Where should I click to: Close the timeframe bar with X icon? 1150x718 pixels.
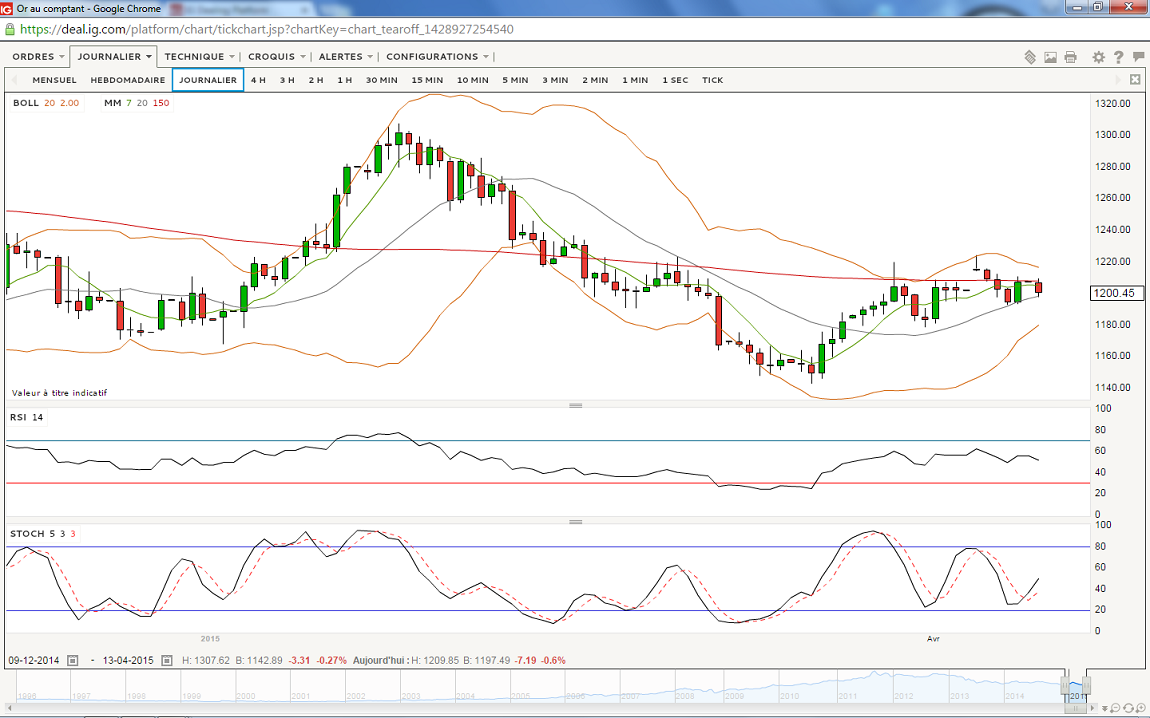[x=1135, y=79]
